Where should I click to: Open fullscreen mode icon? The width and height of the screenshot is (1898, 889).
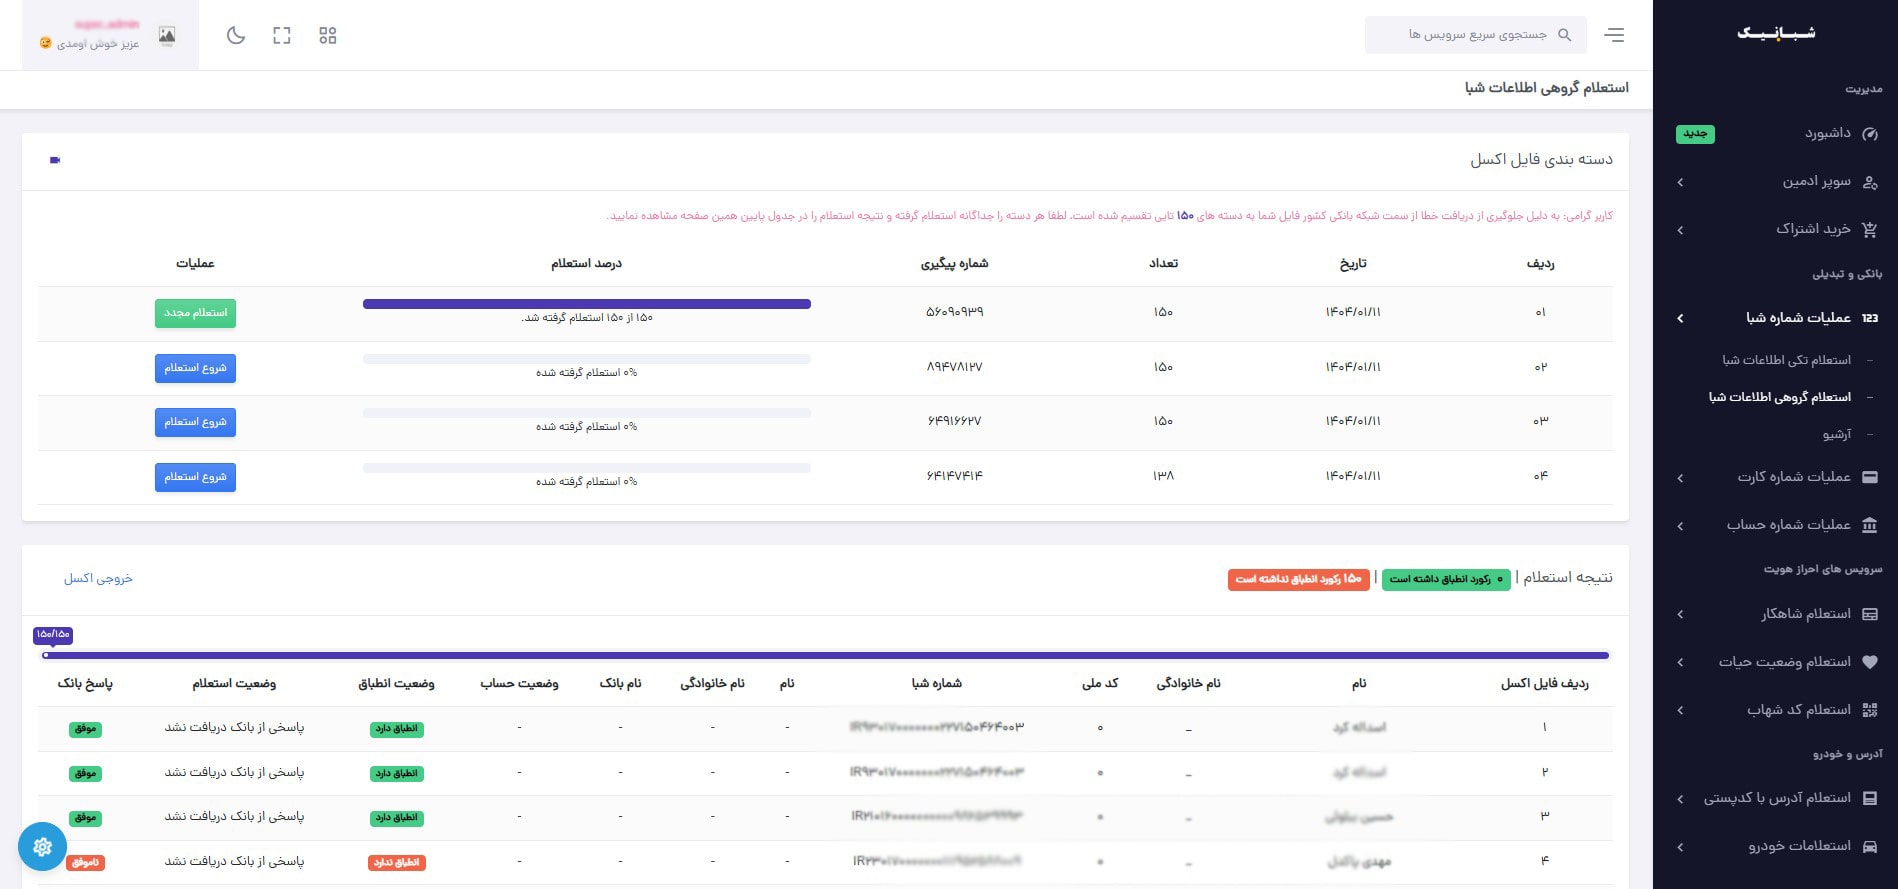coord(282,36)
